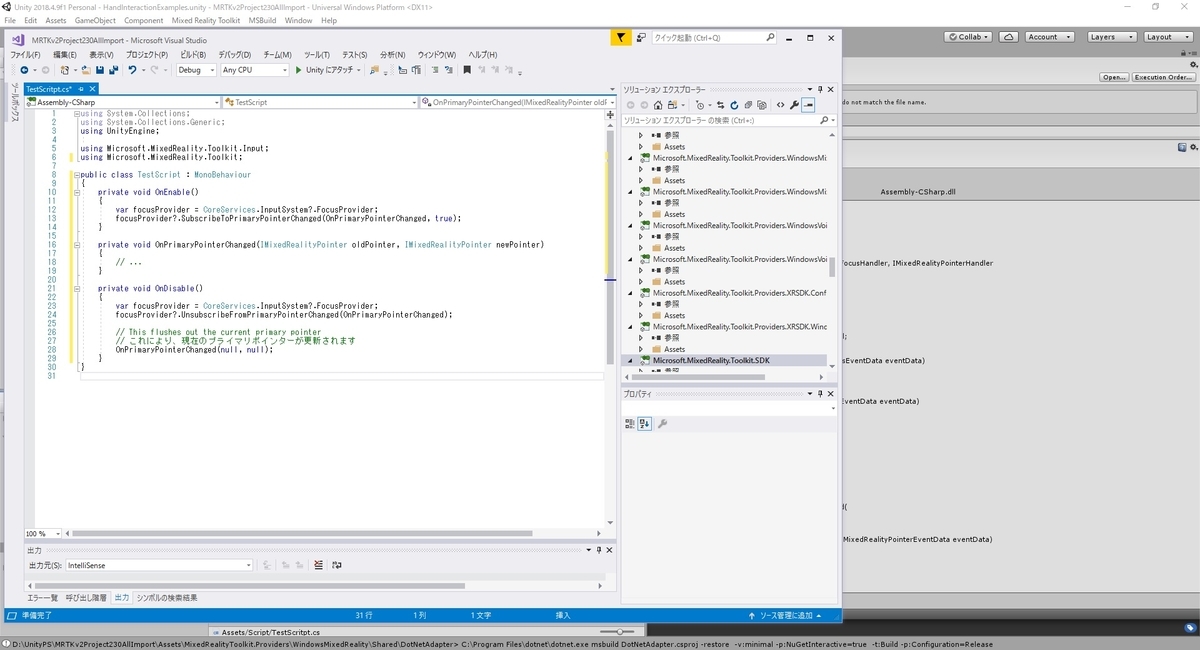
Task: Click the Properties panel wrench icon
Action: pos(662,424)
